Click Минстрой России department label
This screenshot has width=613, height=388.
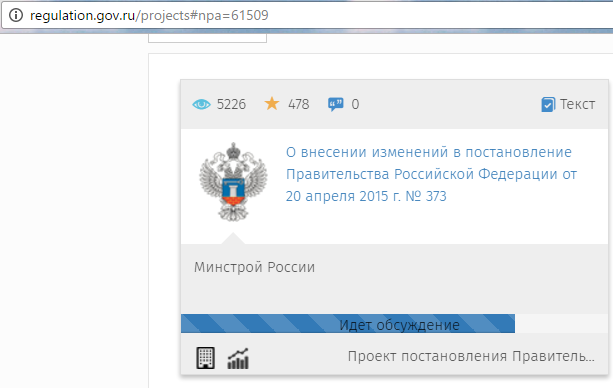tap(255, 267)
